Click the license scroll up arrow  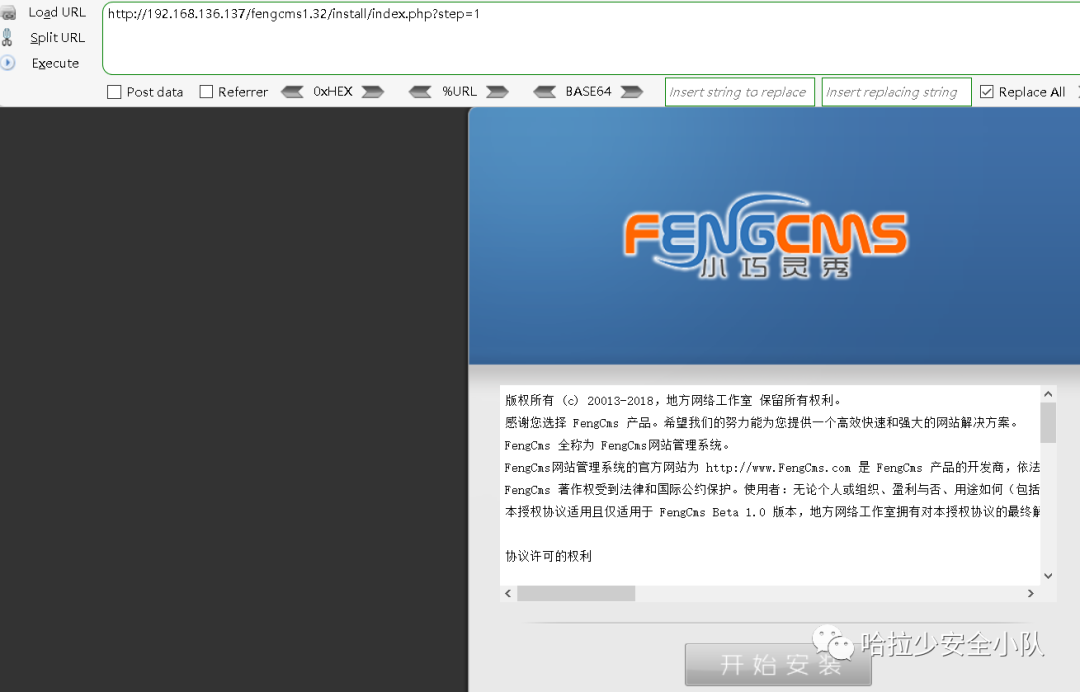point(1048,395)
